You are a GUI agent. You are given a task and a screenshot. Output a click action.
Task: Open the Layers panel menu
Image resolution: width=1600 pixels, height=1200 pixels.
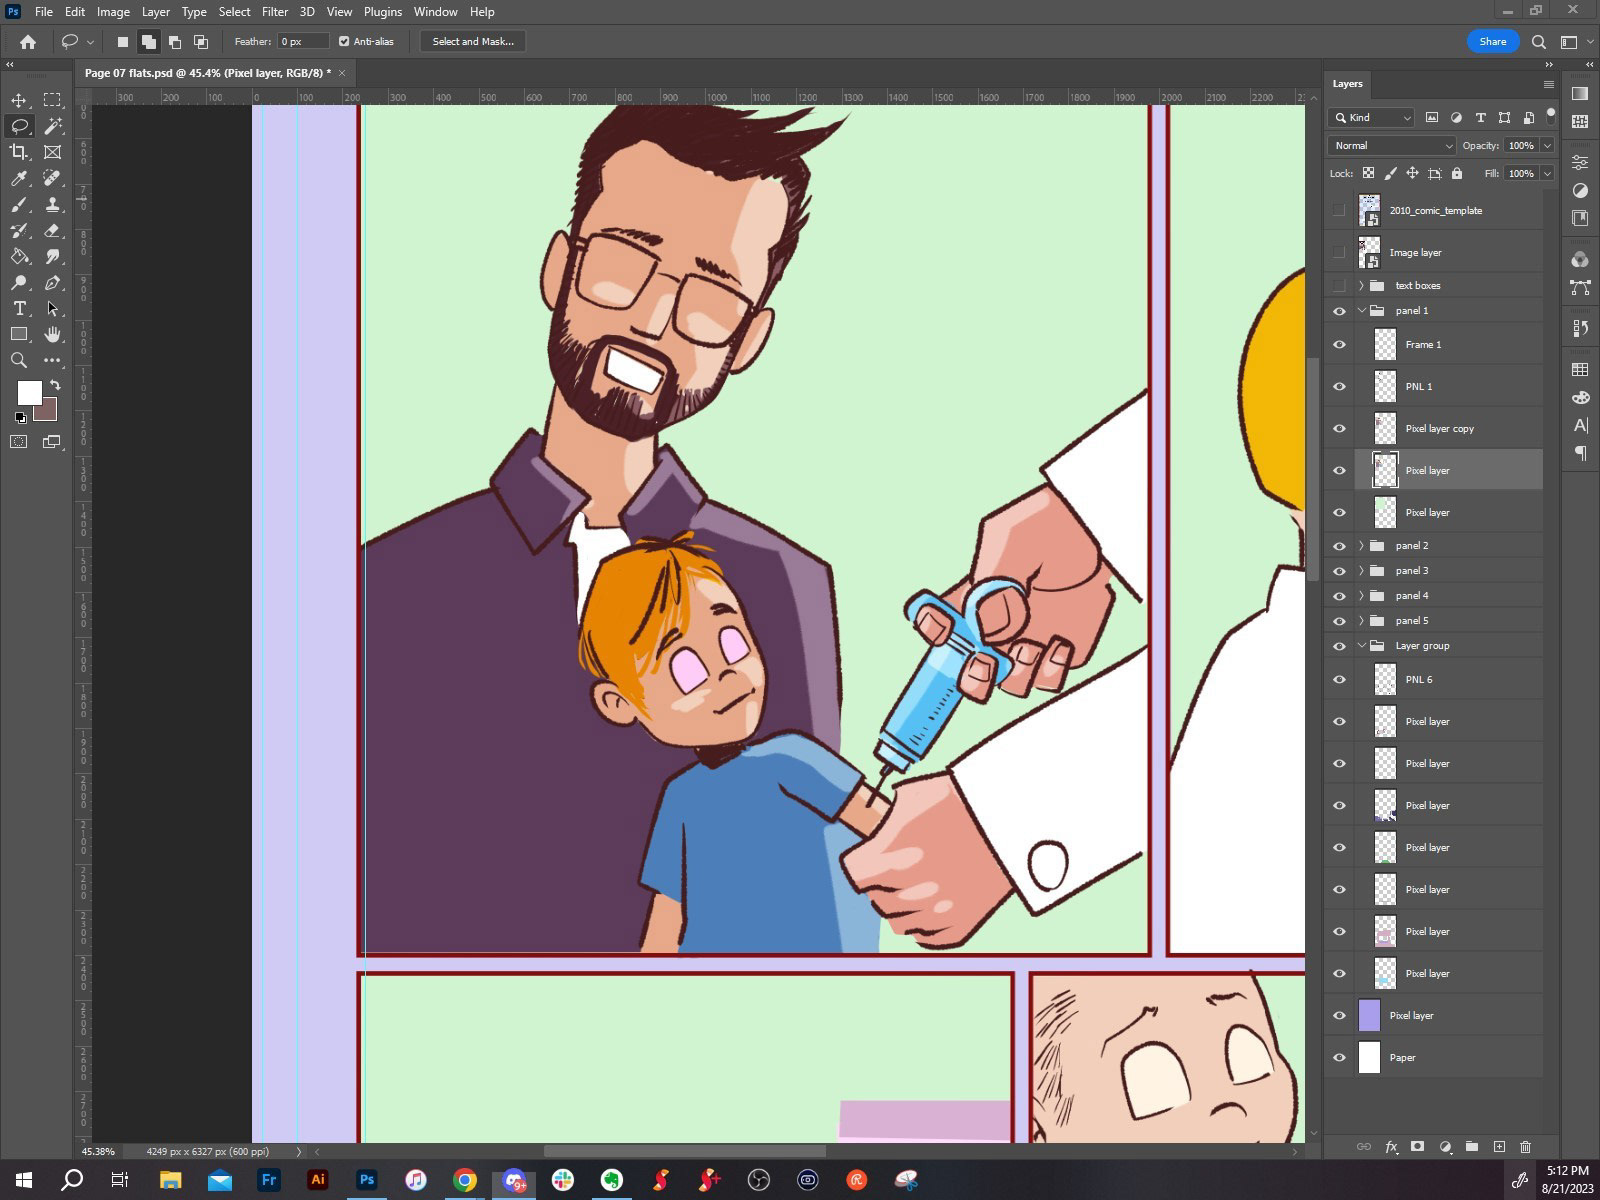click(x=1548, y=85)
